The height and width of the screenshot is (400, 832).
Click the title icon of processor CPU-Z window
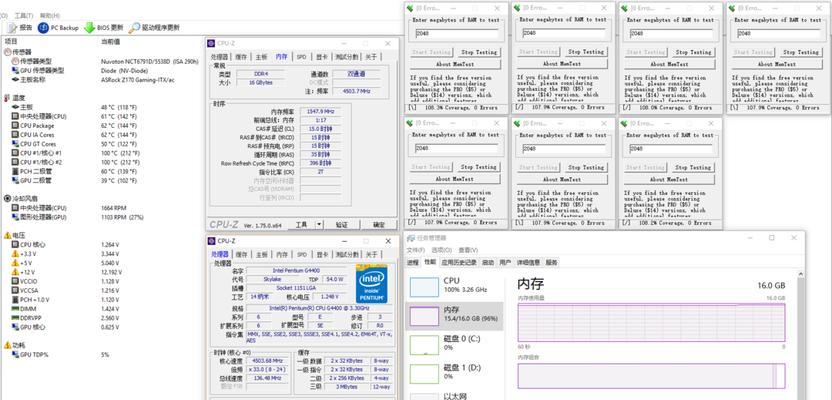[x=211, y=241]
